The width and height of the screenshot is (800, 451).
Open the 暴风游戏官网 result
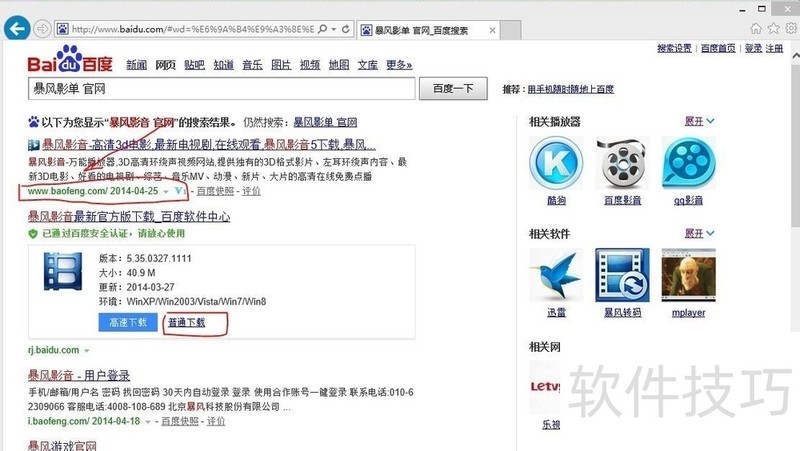62,446
